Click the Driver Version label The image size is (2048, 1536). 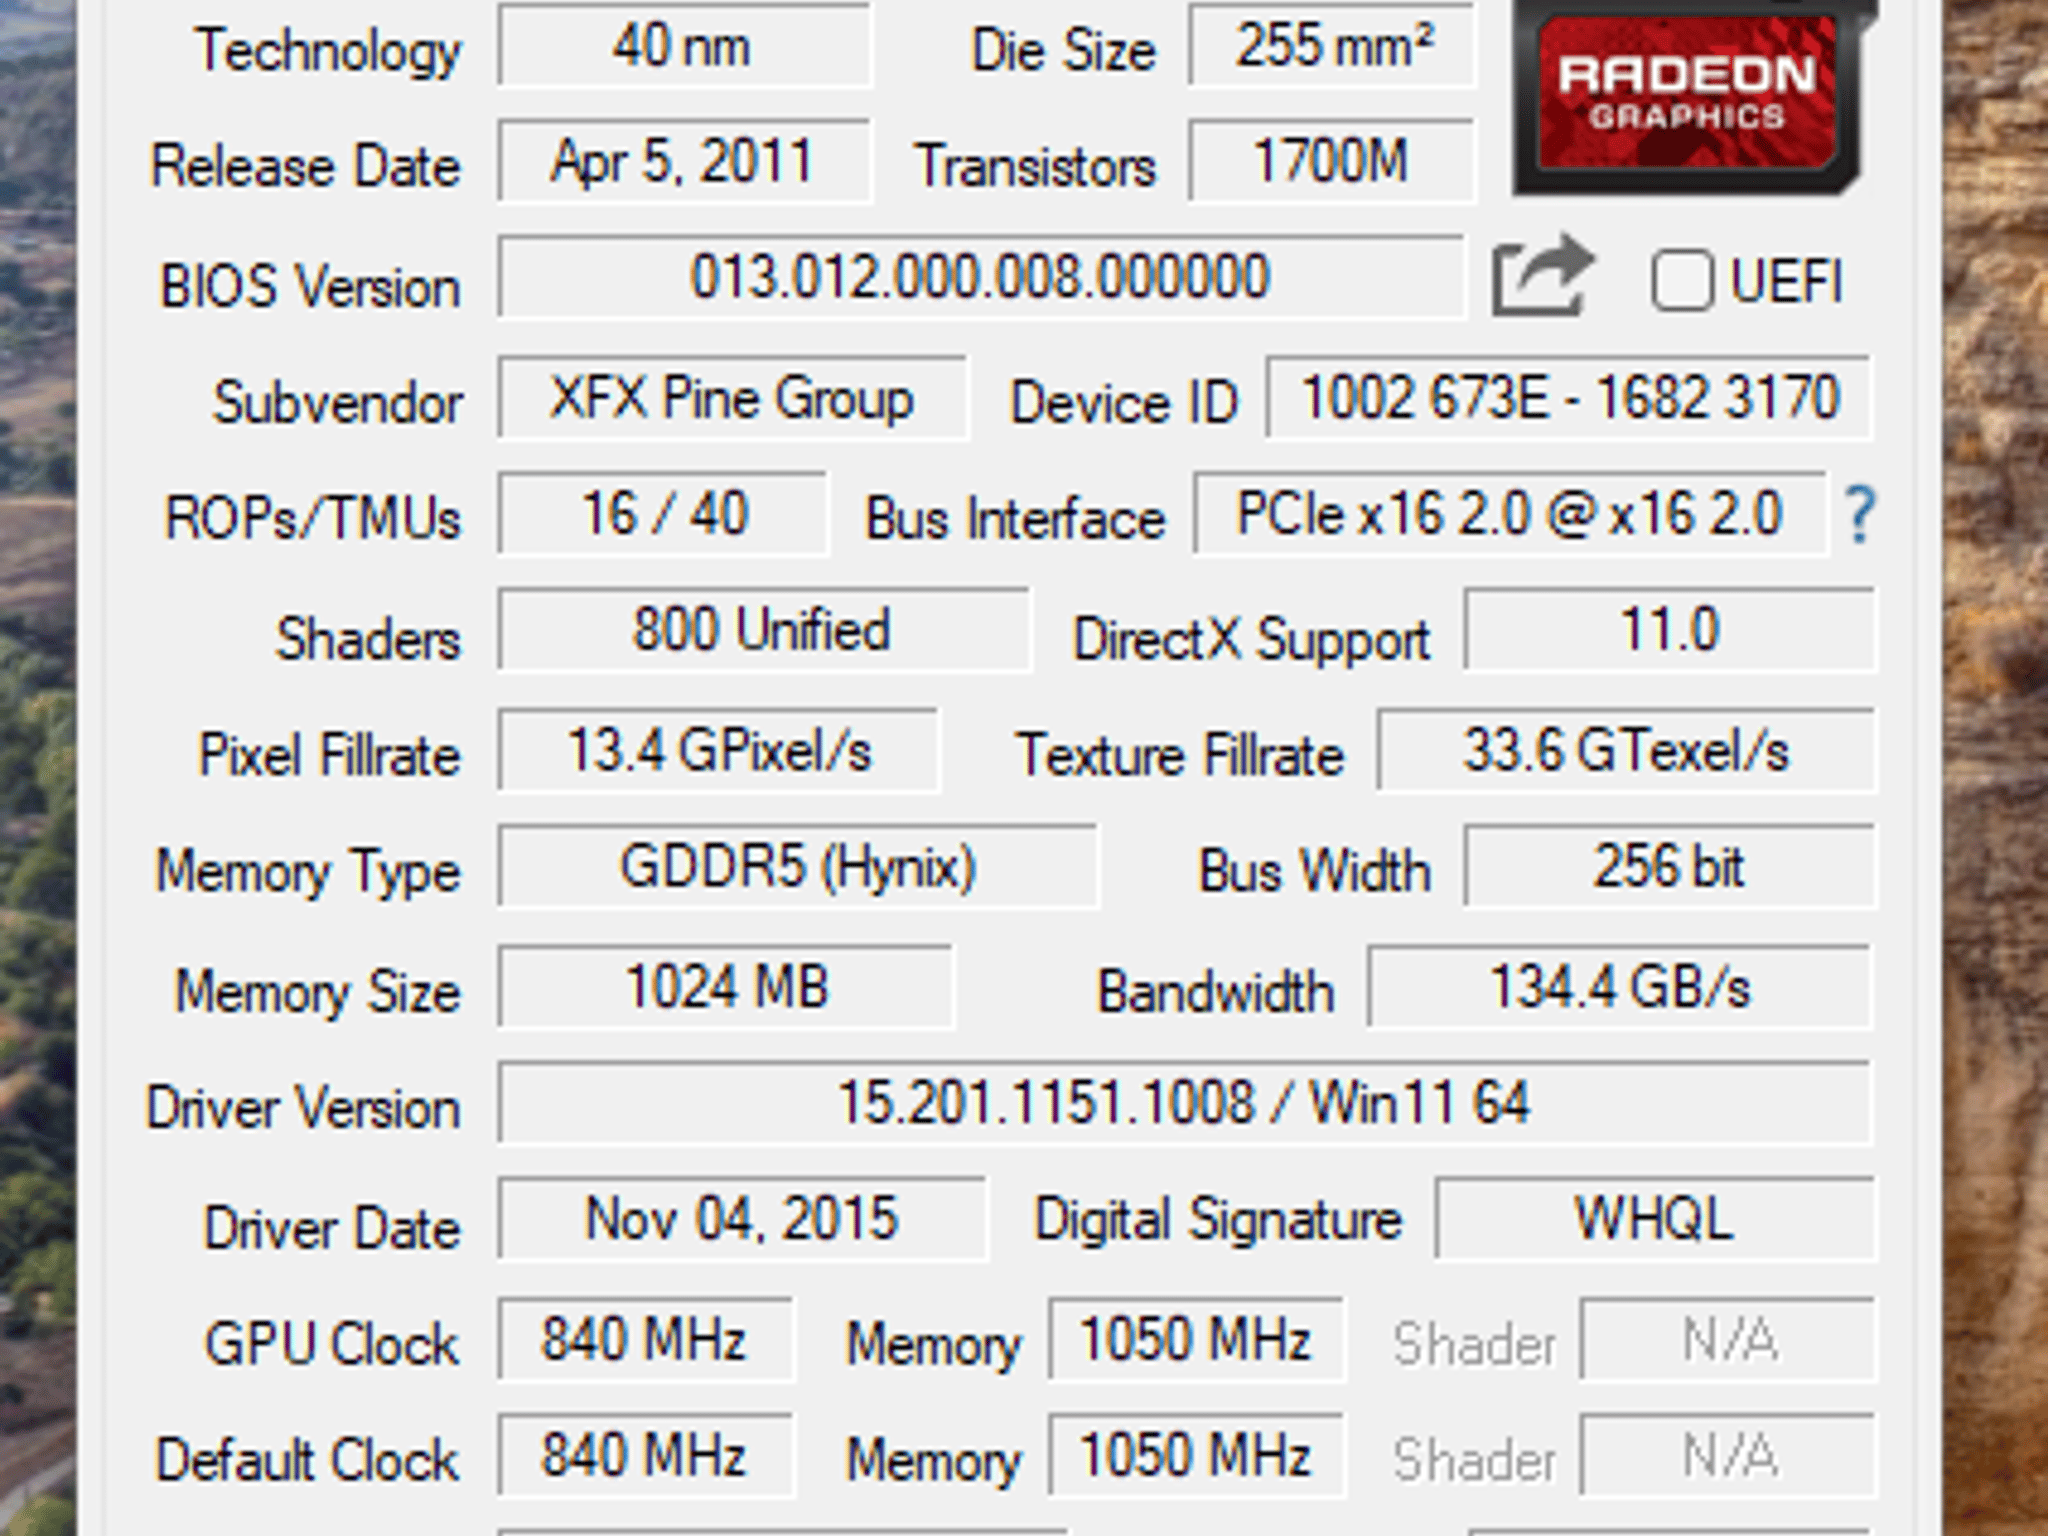tap(303, 1108)
